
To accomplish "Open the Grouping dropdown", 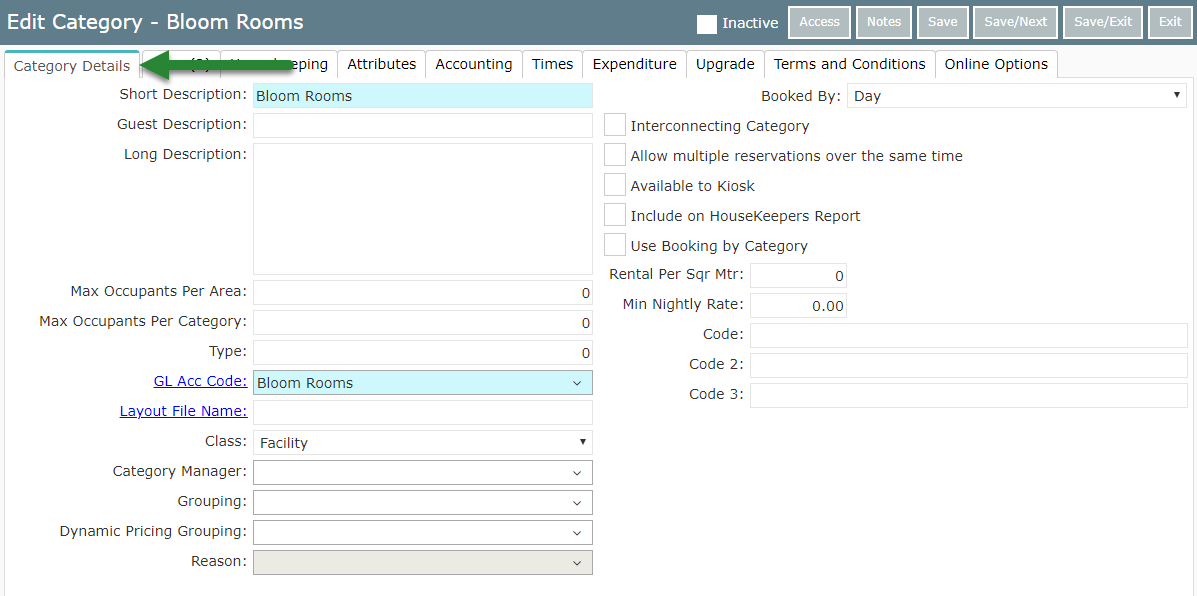I will click(x=422, y=502).
